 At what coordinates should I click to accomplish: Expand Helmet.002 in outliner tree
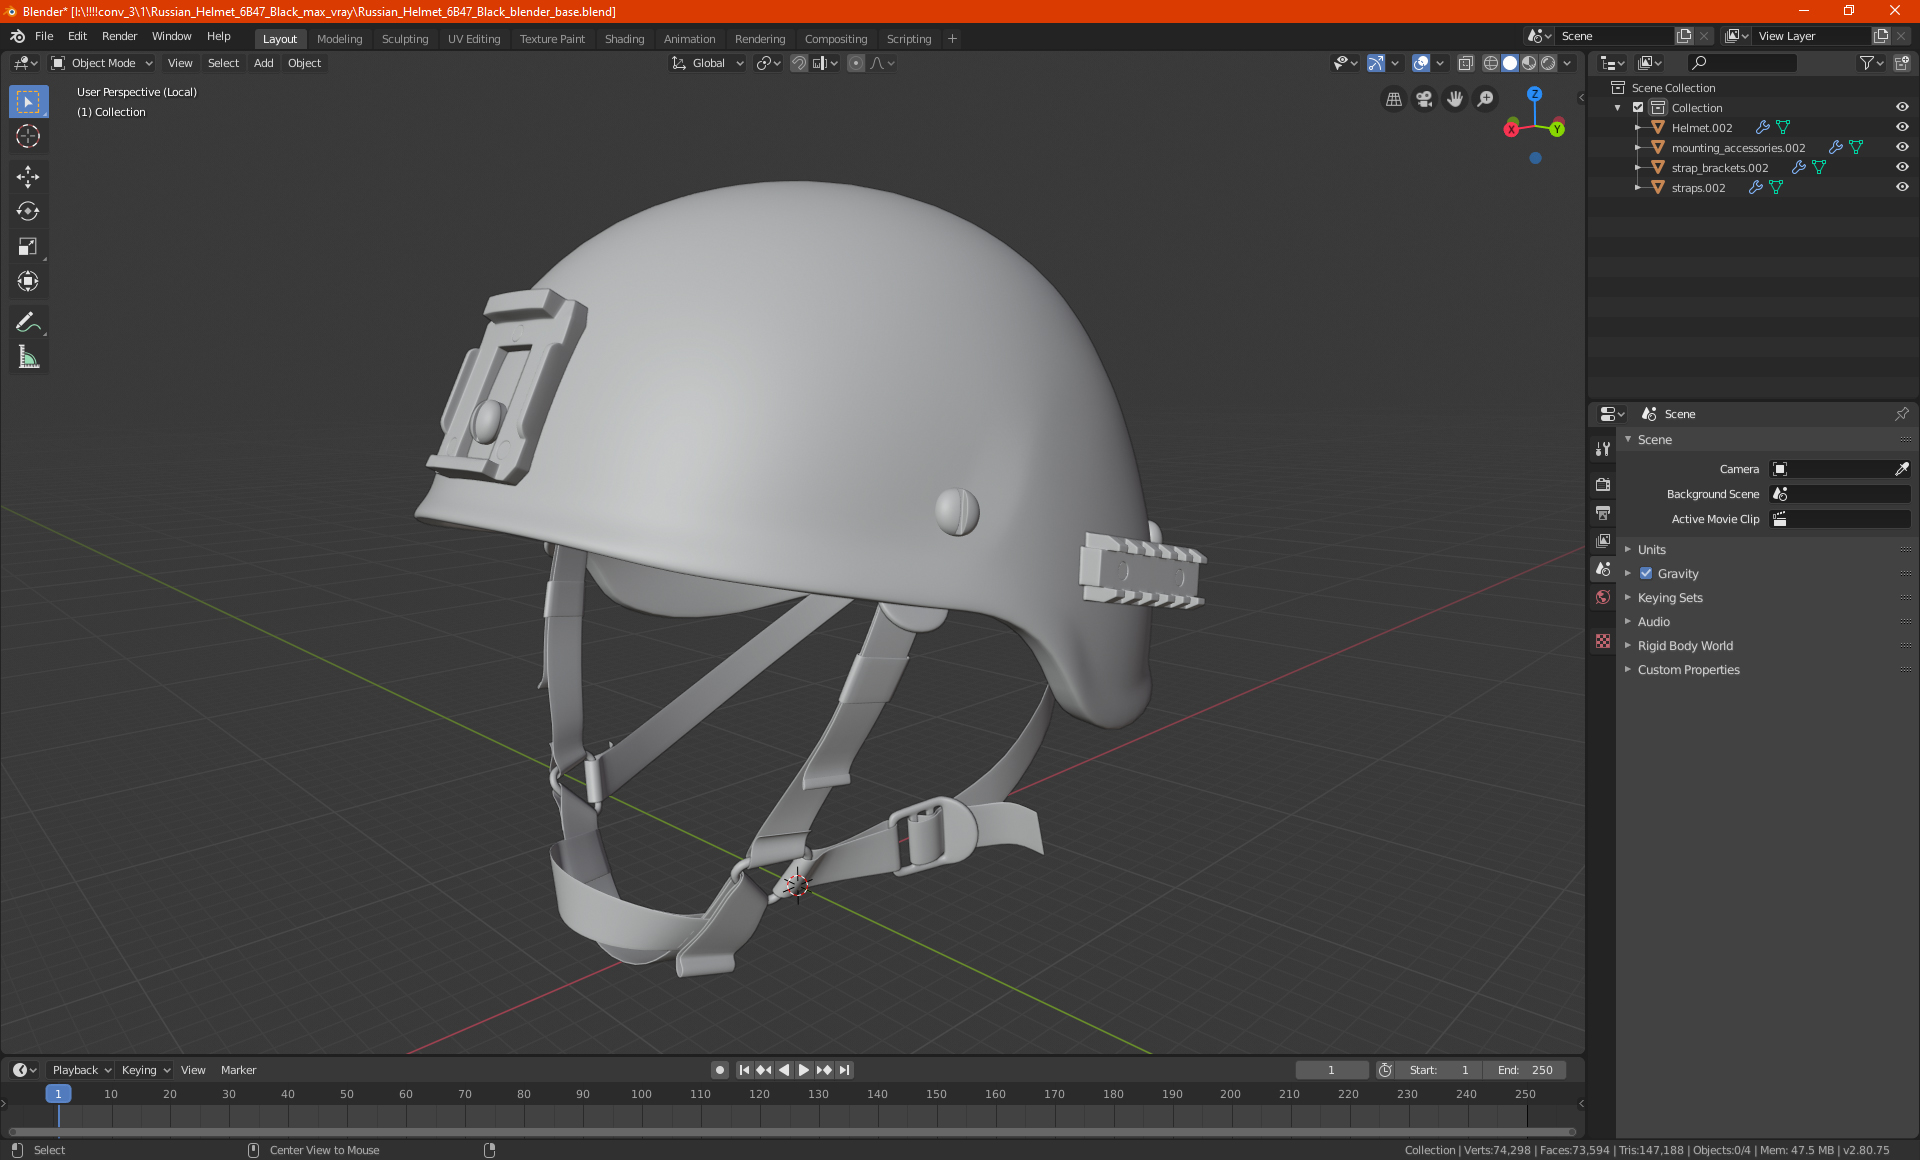point(1638,128)
